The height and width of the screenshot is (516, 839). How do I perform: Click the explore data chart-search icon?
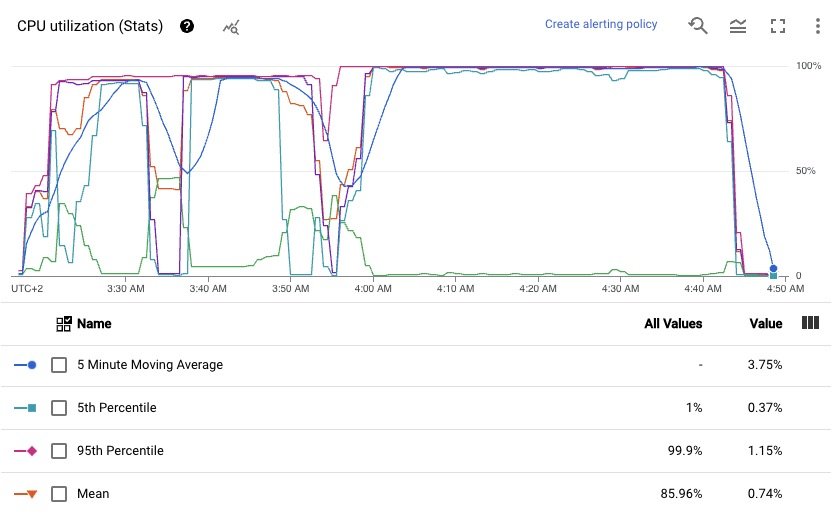pyautogui.click(x=231, y=27)
